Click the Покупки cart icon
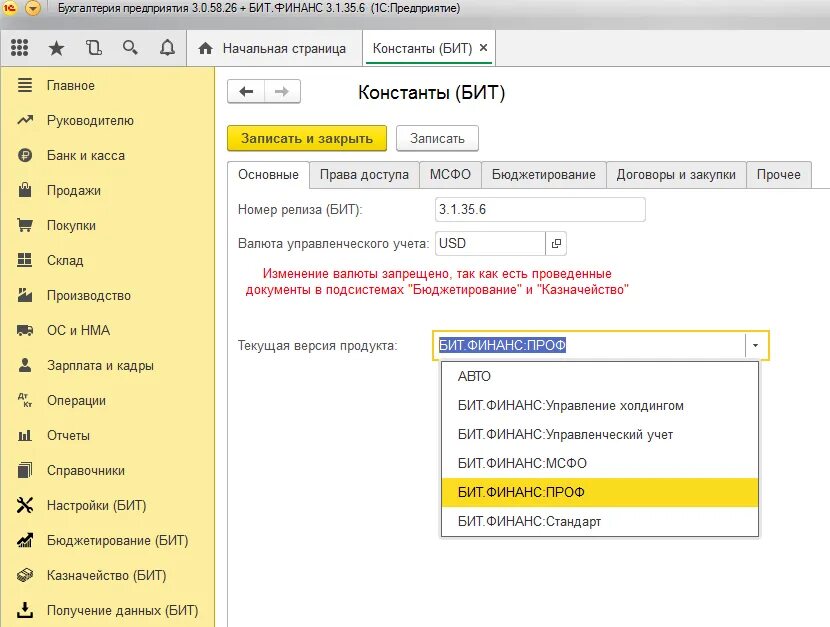830x627 pixels. pyautogui.click(x=25, y=225)
